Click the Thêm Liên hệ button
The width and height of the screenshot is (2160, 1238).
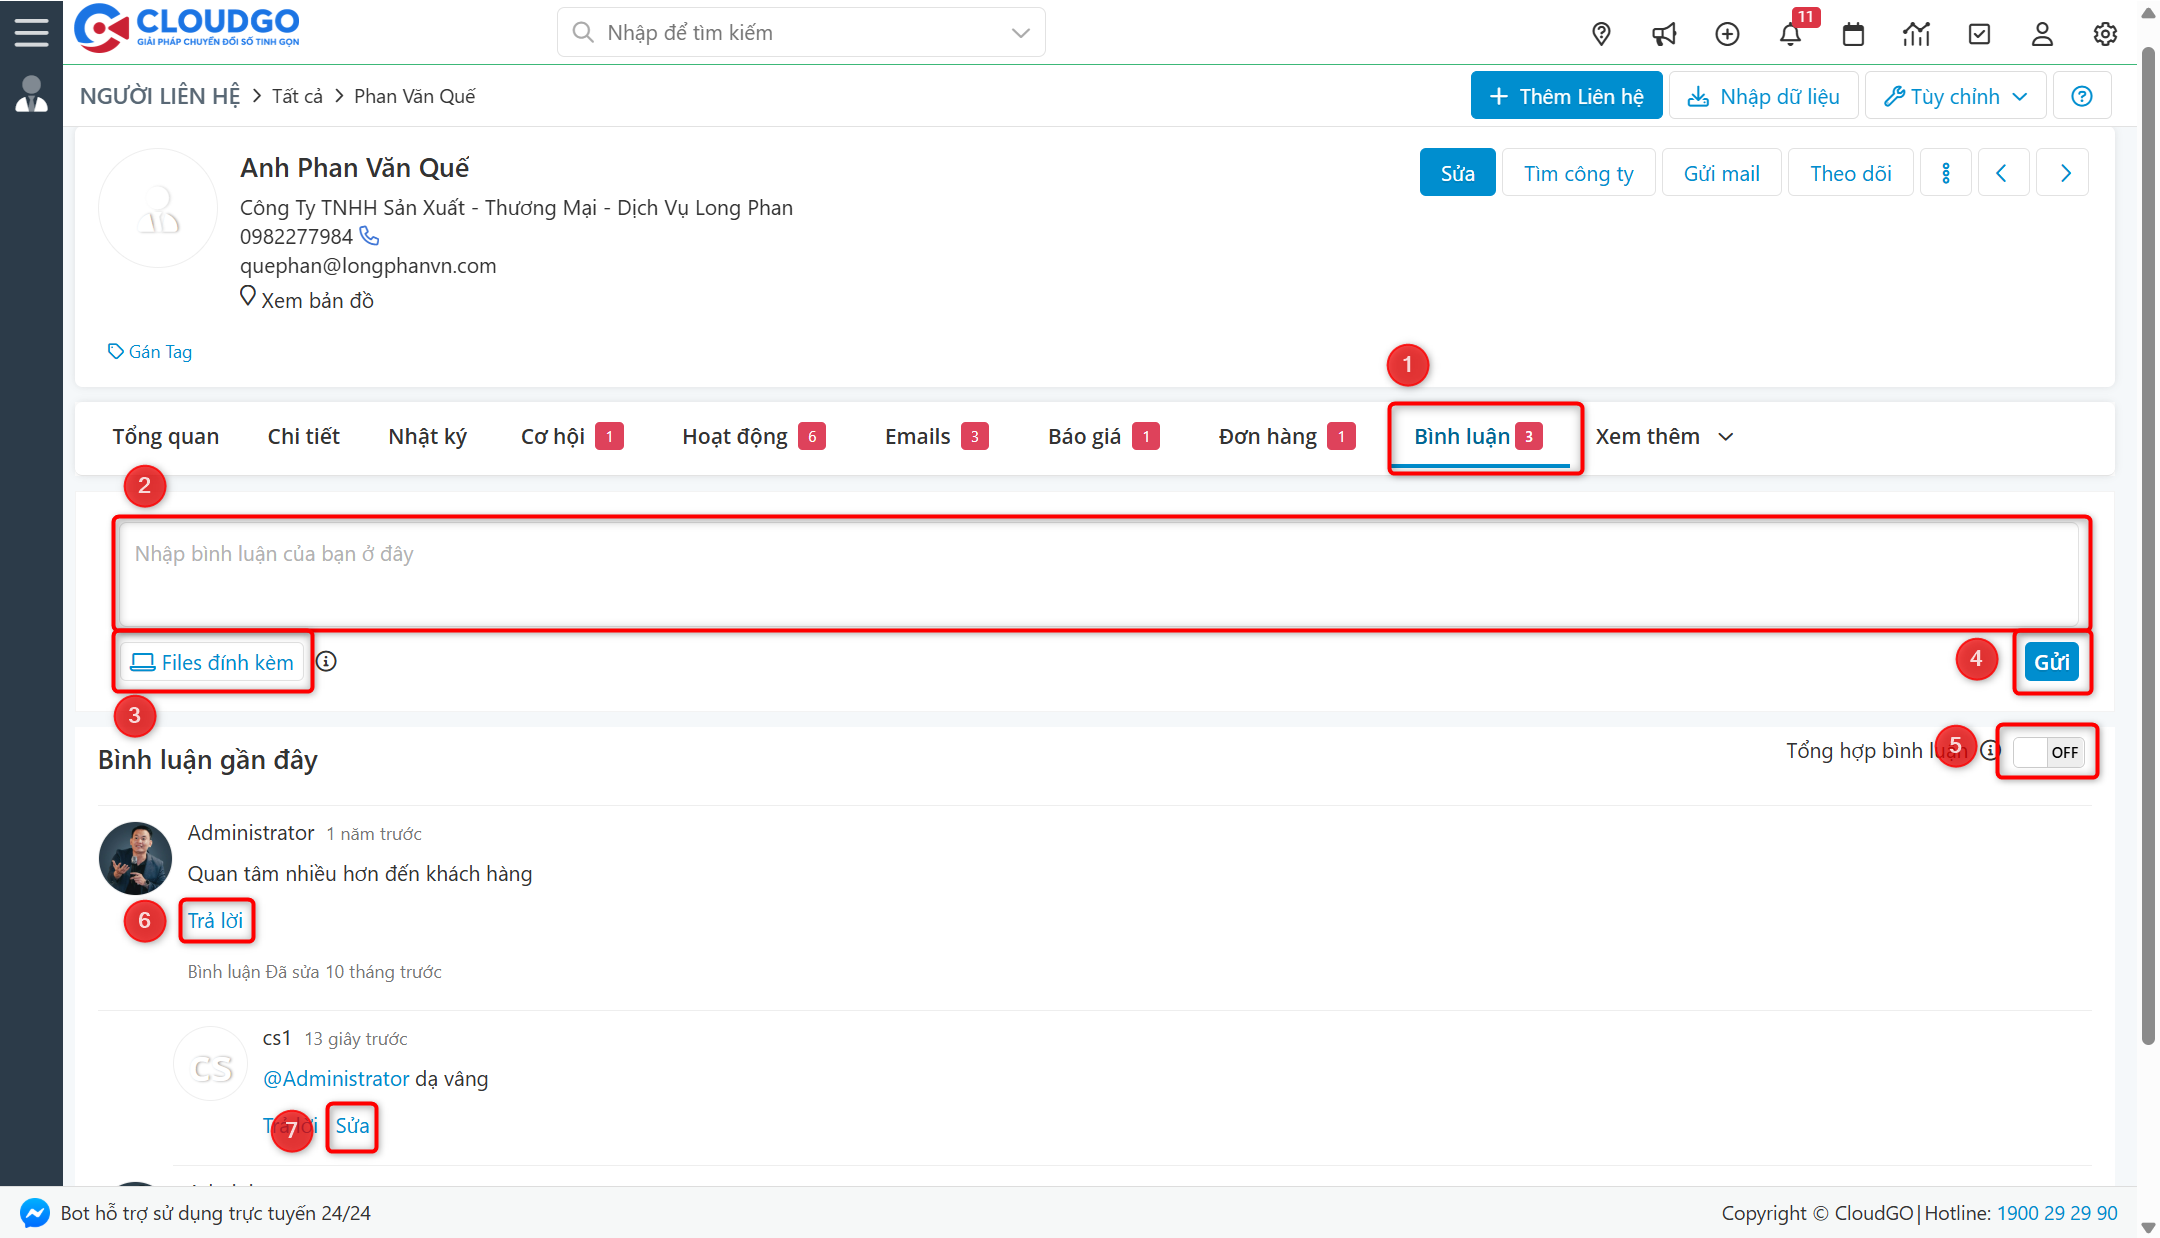pos(1565,95)
